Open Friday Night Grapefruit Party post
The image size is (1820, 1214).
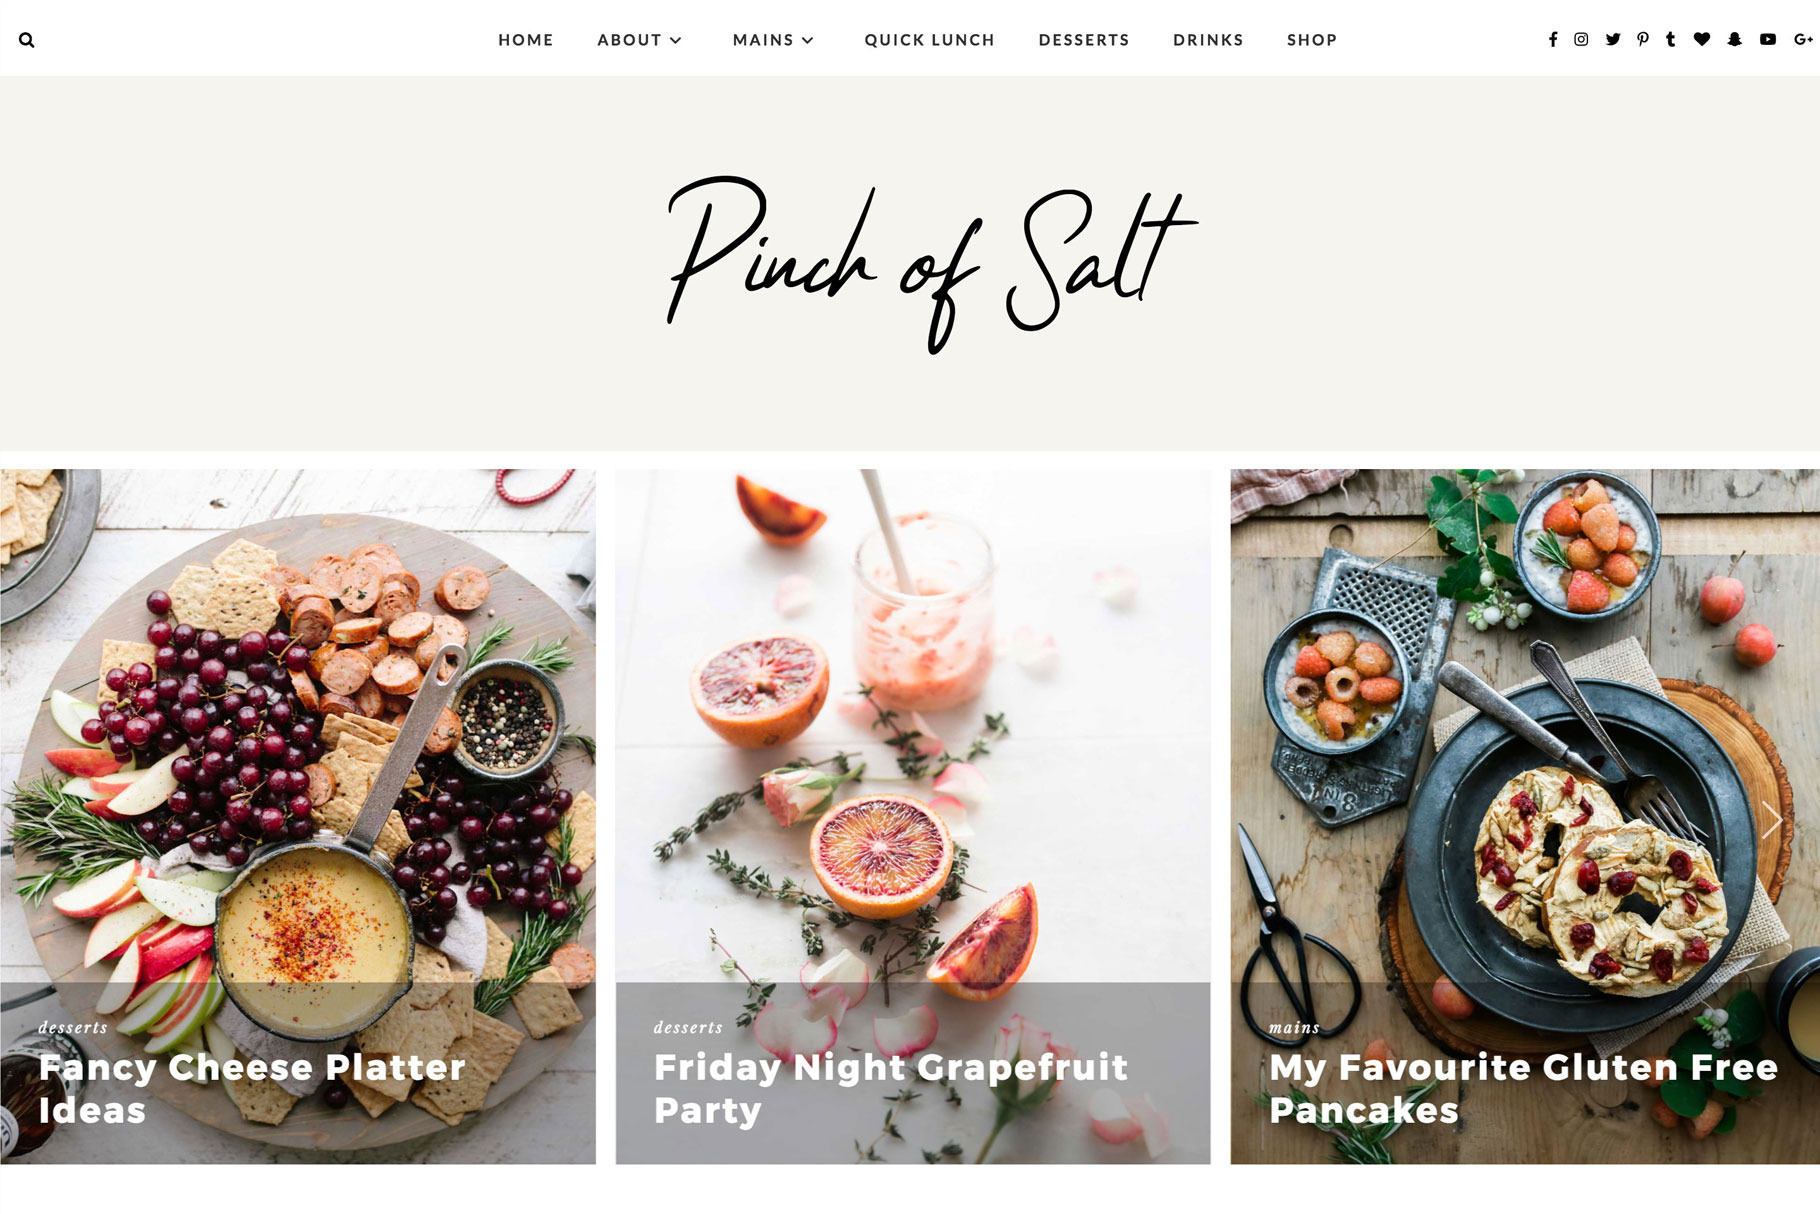[x=891, y=1088]
